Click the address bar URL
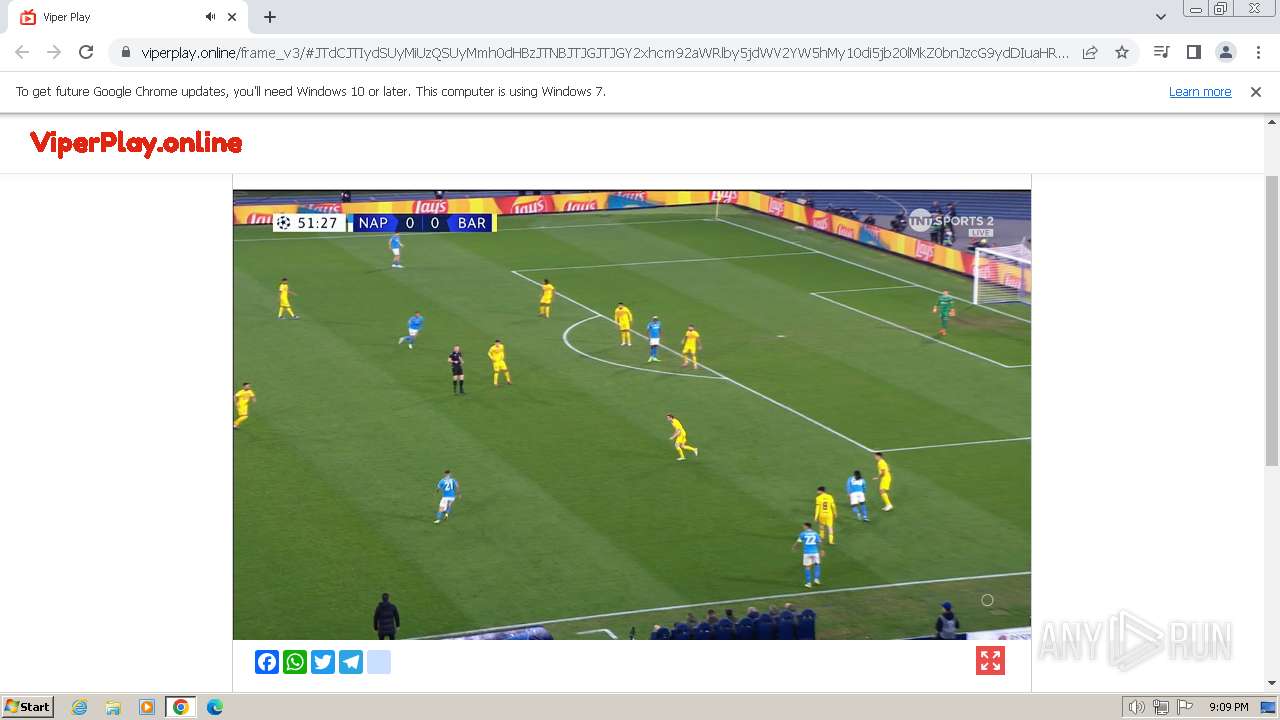Image resolution: width=1280 pixels, height=720 pixels. [605, 53]
